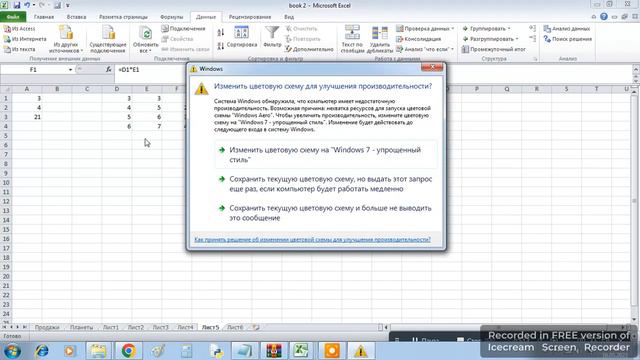Screen dimensions: 640x360
Task: Open sheet tab Лист6
Action: 235,327
